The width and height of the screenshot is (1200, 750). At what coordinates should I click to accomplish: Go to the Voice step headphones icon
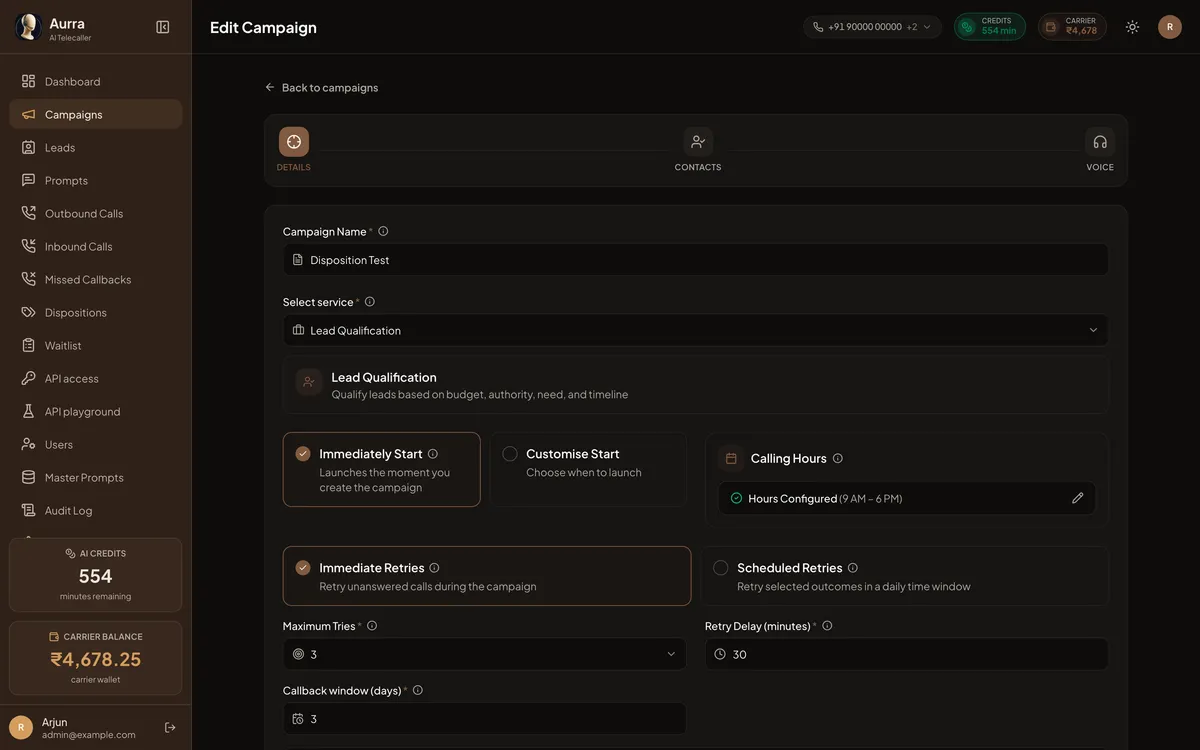1100,142
